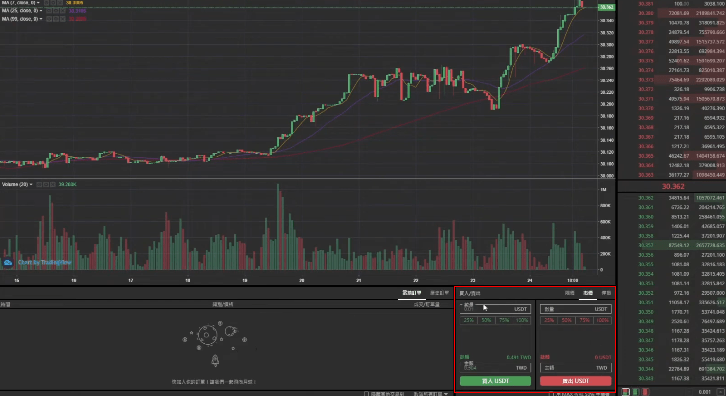Click the TradingView cloud logo icon
The image size is (726, 396).
point(8,263)
